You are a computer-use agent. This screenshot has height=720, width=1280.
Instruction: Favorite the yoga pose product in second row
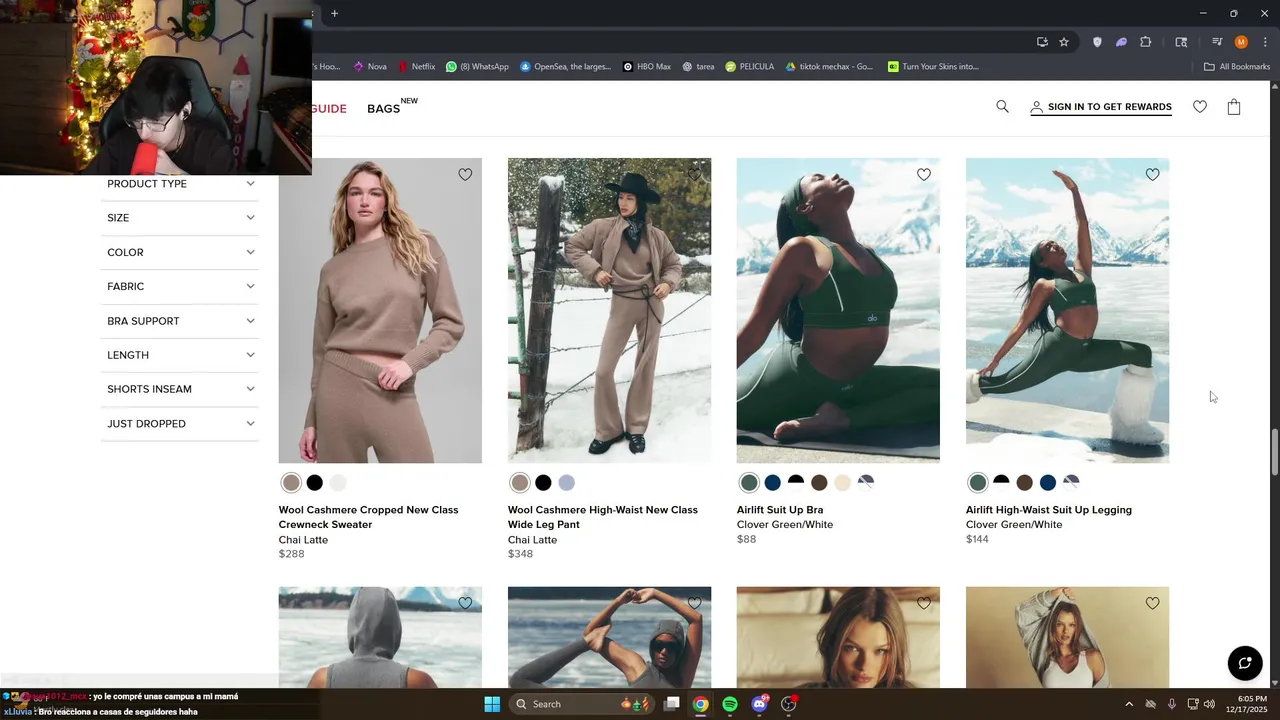[695, 603]
